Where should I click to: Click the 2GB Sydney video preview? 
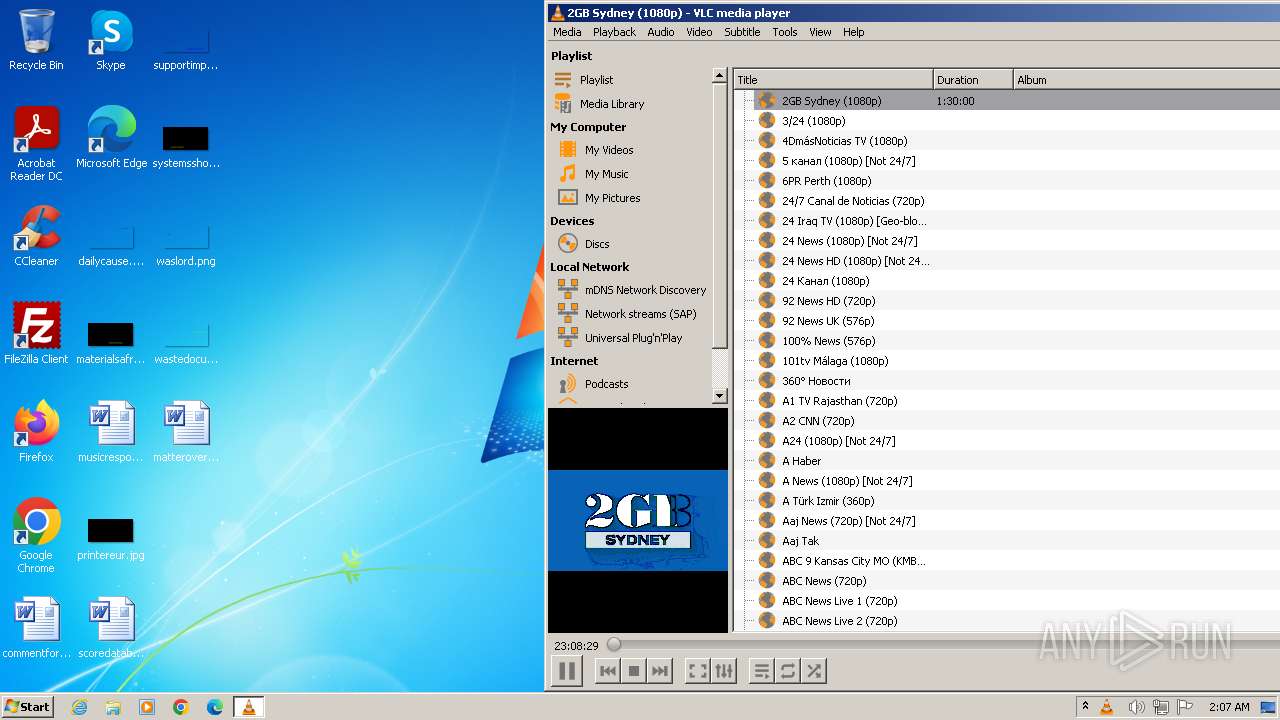pos(638,520)
